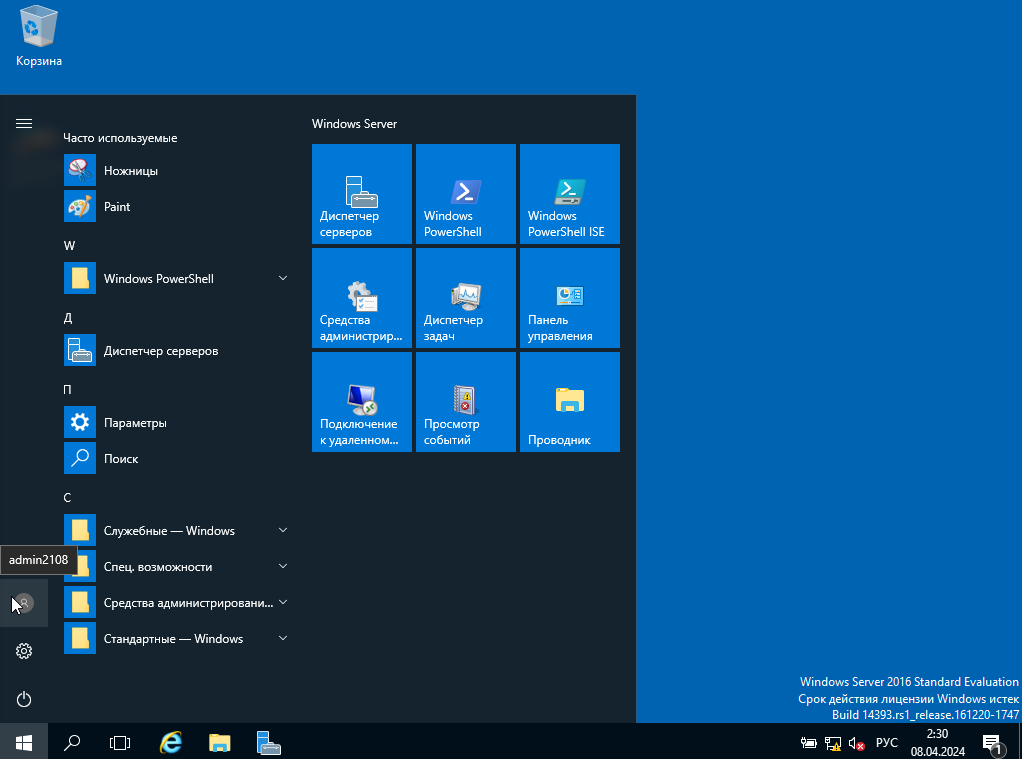
Task: Click the admin2108 user account icon
Action: point(23,603)
